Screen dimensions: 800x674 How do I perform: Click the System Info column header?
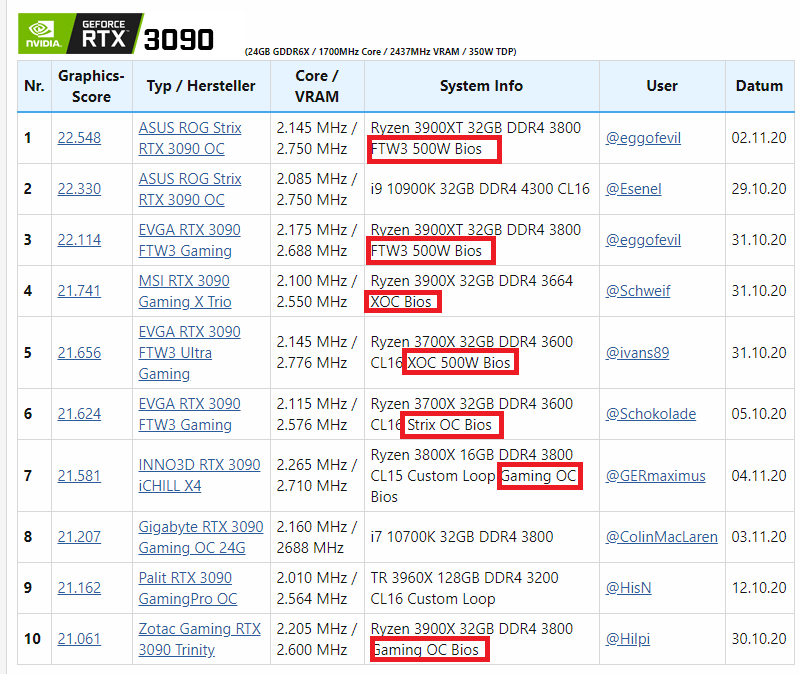(482, 86)
